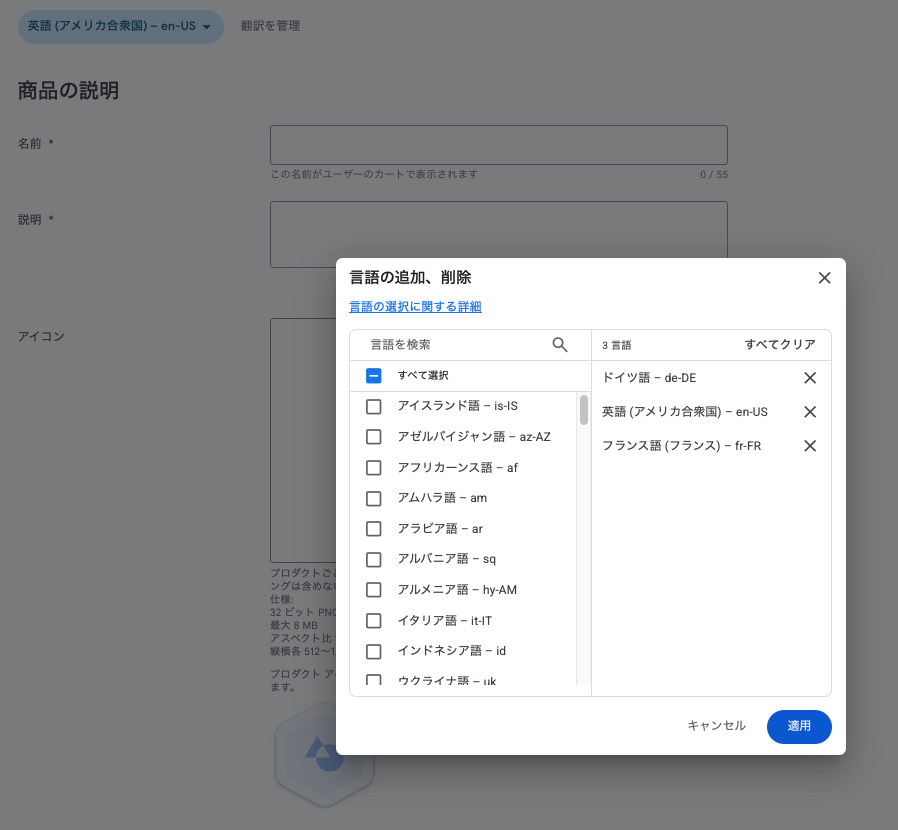The image size is (898, 830).
Task: Check インドネシア語 – id
Action: click(x=373, y=651)
